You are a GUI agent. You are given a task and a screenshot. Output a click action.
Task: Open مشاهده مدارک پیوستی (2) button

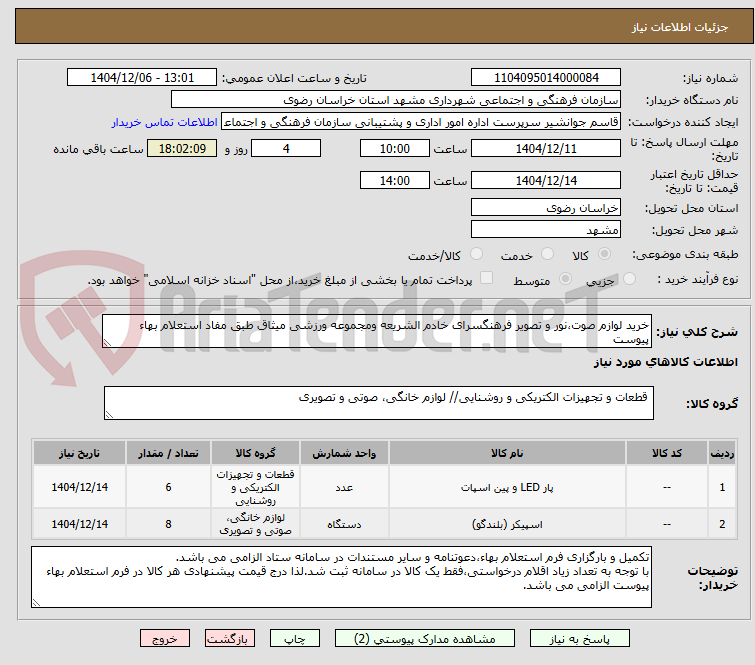[x=424, y=639]
